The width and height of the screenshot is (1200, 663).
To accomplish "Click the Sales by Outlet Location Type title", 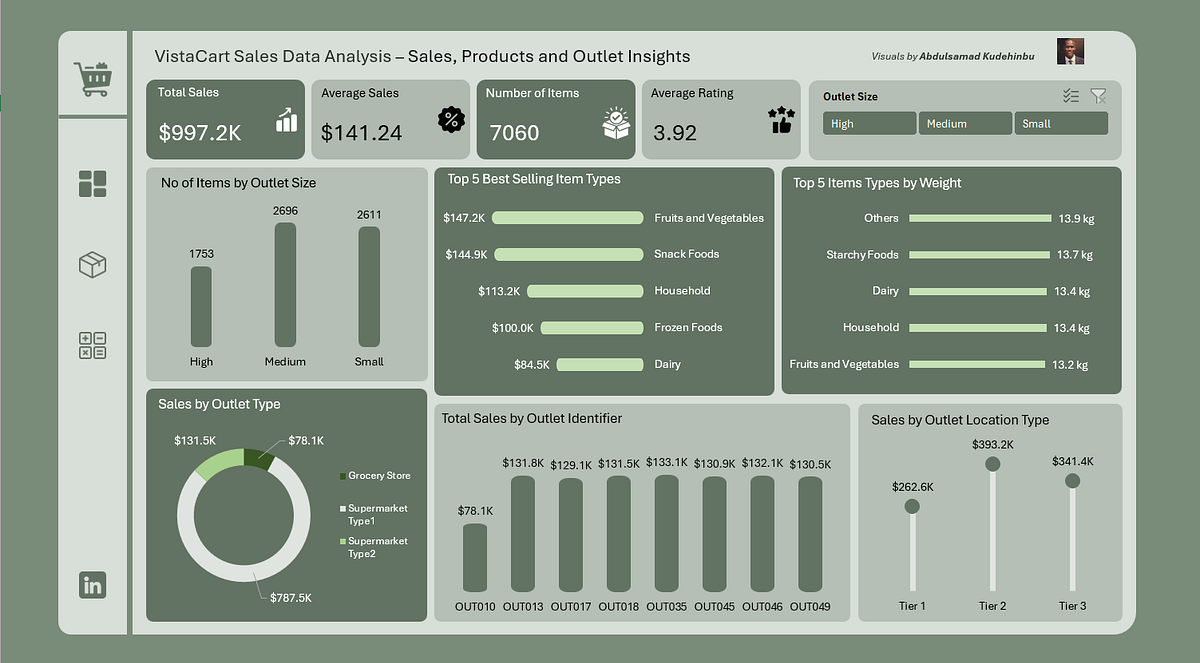I will pyautogui.click(x=960, y=420).
